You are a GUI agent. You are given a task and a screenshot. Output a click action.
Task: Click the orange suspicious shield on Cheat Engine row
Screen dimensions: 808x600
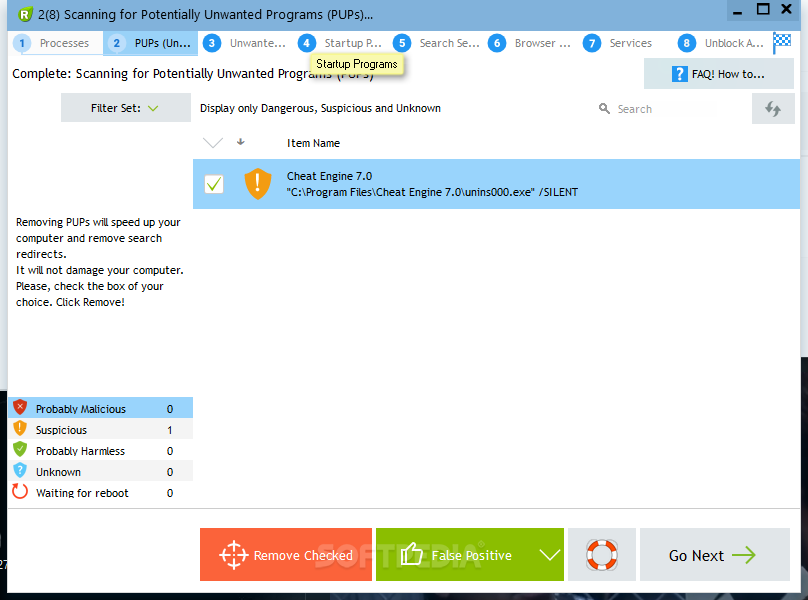tap(258, 184)
